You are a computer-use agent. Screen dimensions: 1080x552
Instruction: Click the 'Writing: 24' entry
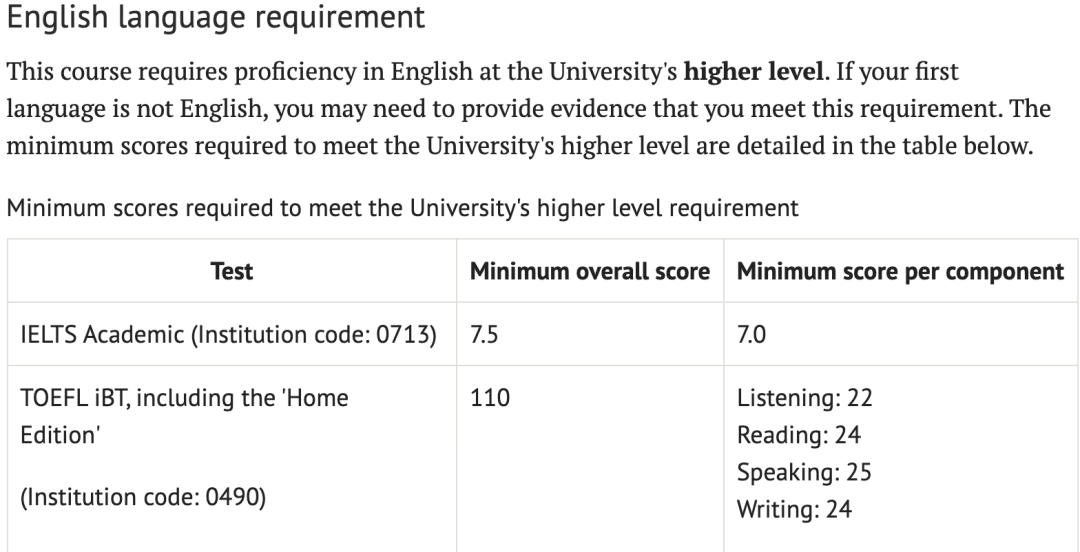pyautogui.click(x=794, y=509)
